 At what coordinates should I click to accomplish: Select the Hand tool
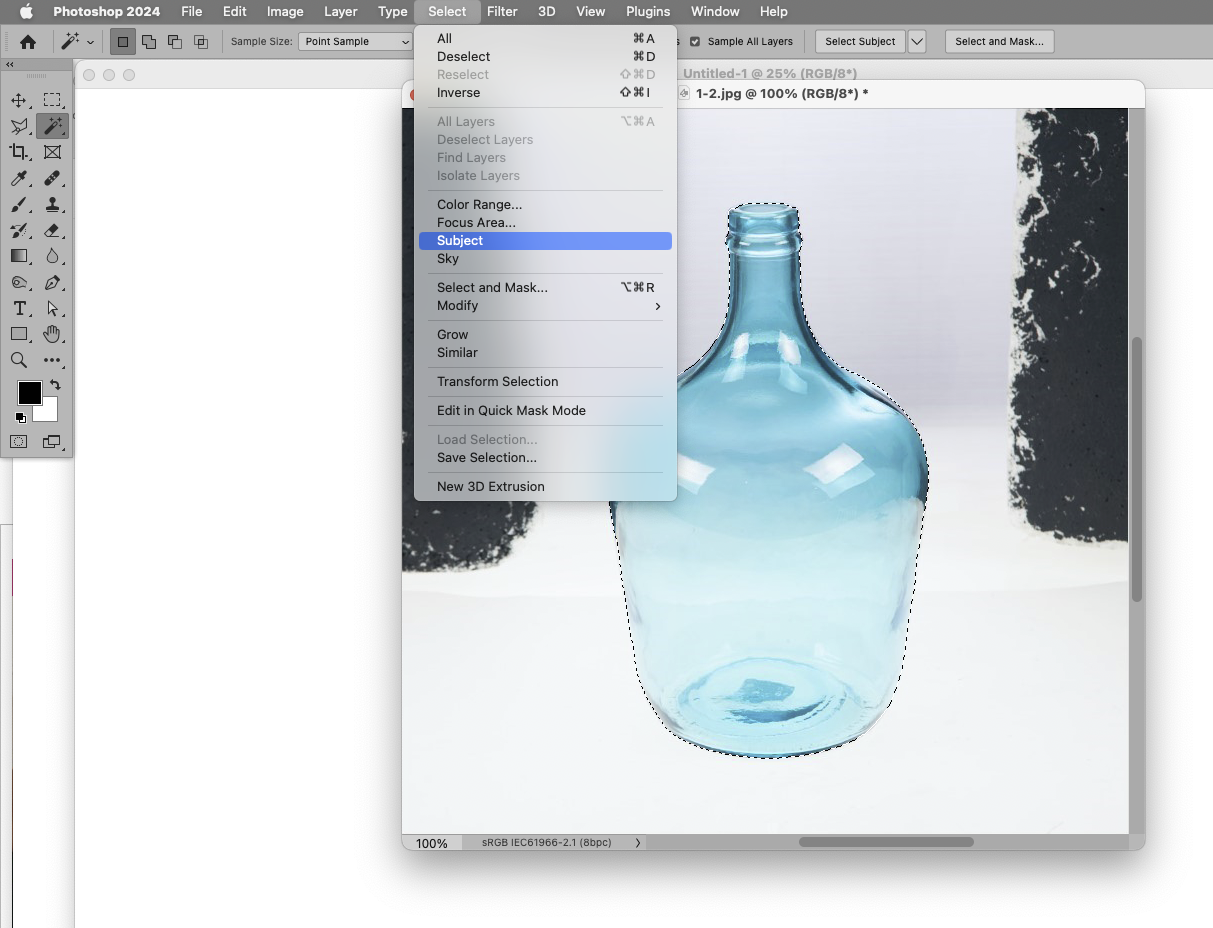[53, 334]
